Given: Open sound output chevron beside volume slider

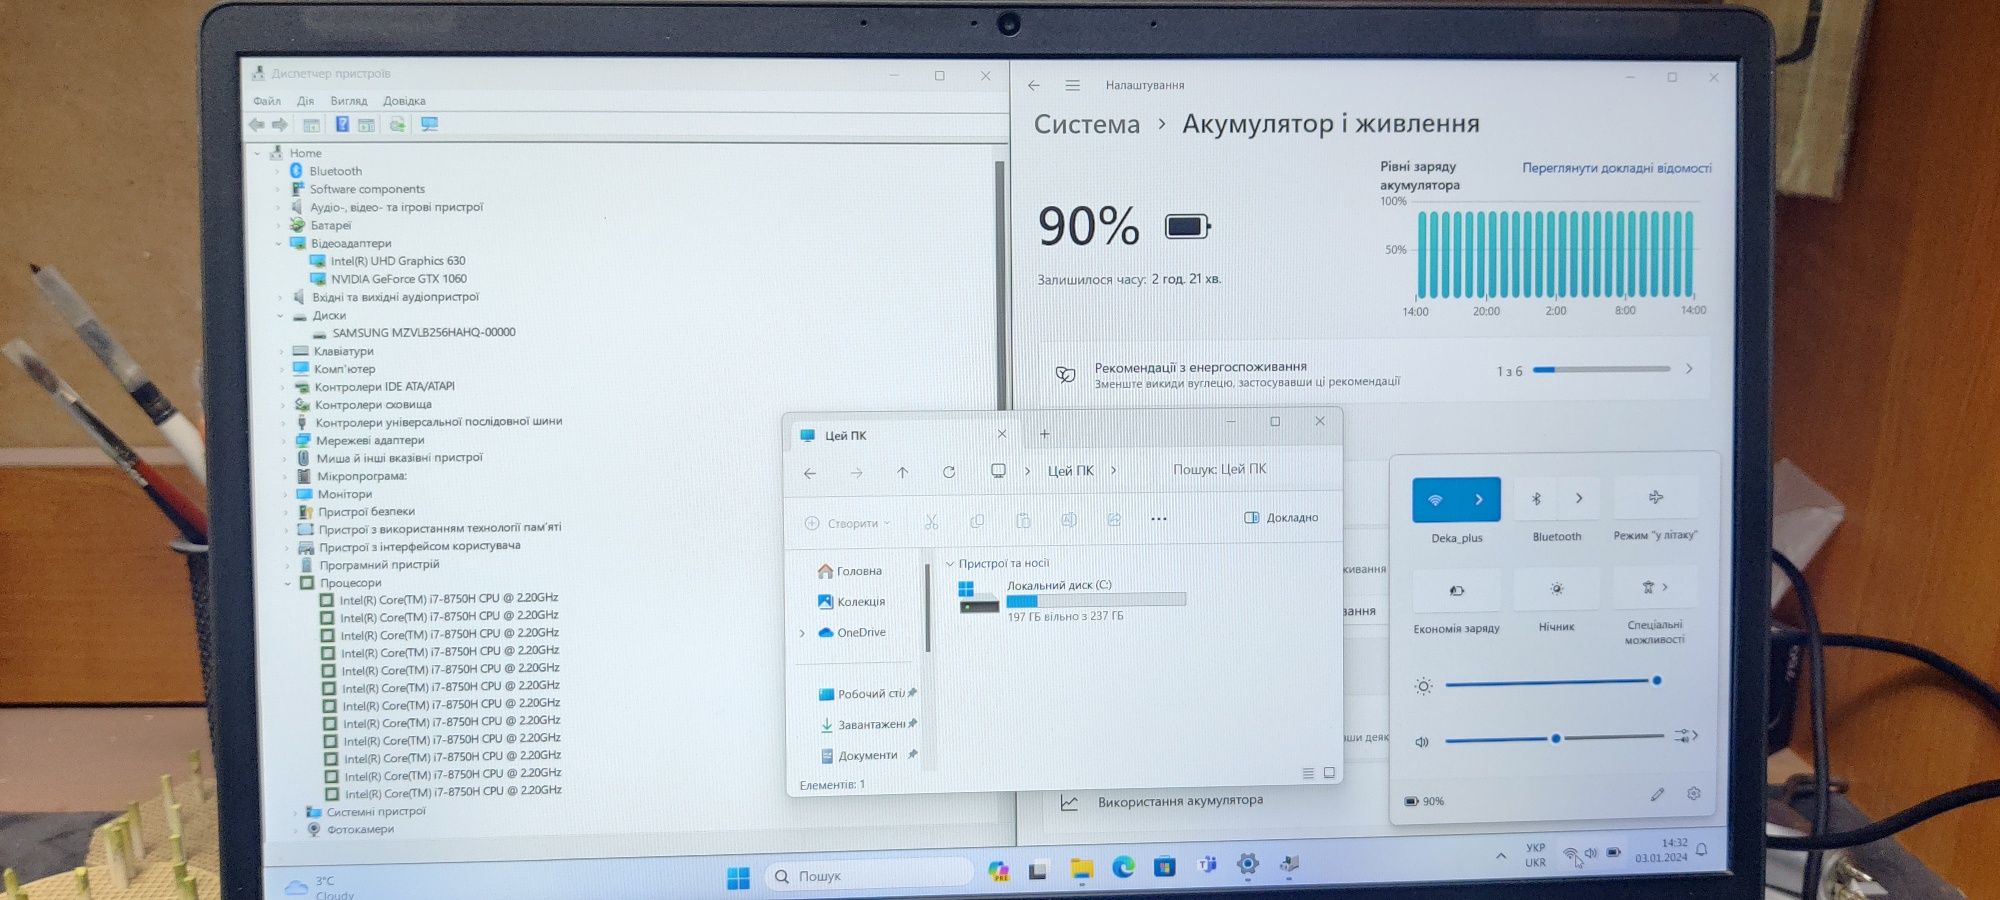Looking at the screenshot, I should (1687, 736).
